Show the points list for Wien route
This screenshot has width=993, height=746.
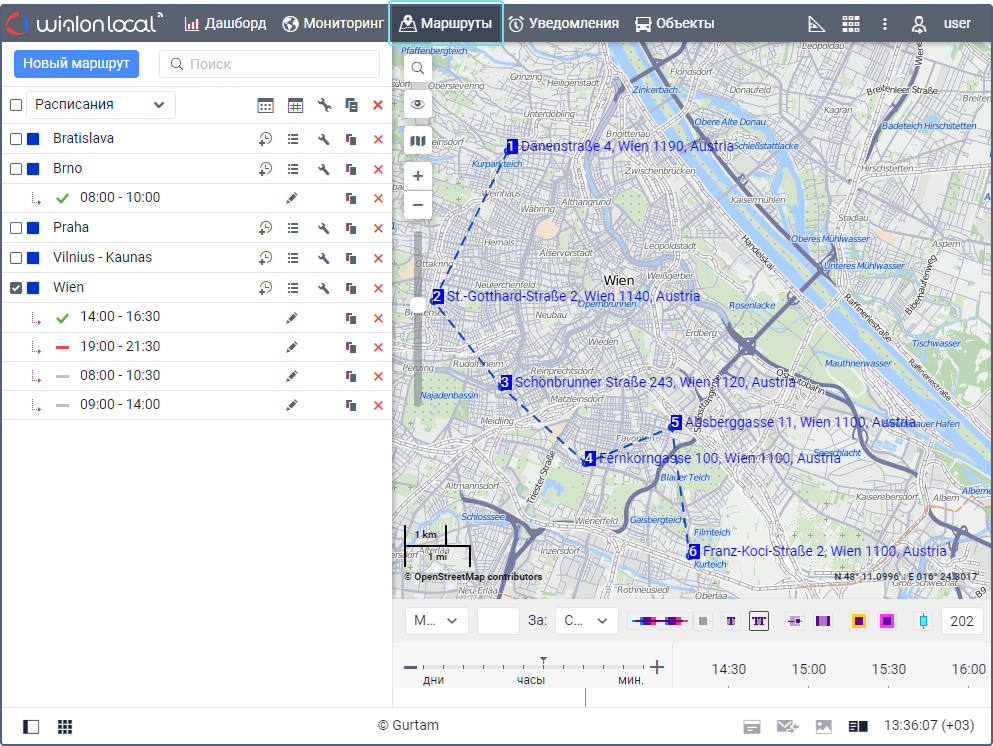pyautogui.click(x=294, y=288)
